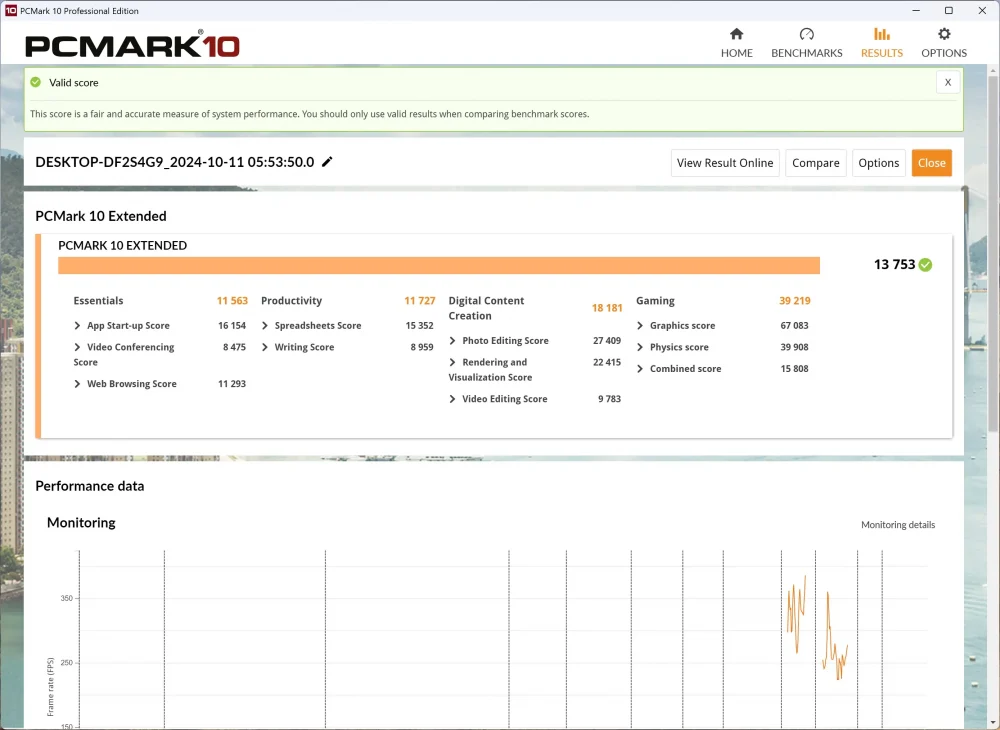Click the green valid score check icon
This screenshot has width=1000, height=730.
tap(36, 82)
